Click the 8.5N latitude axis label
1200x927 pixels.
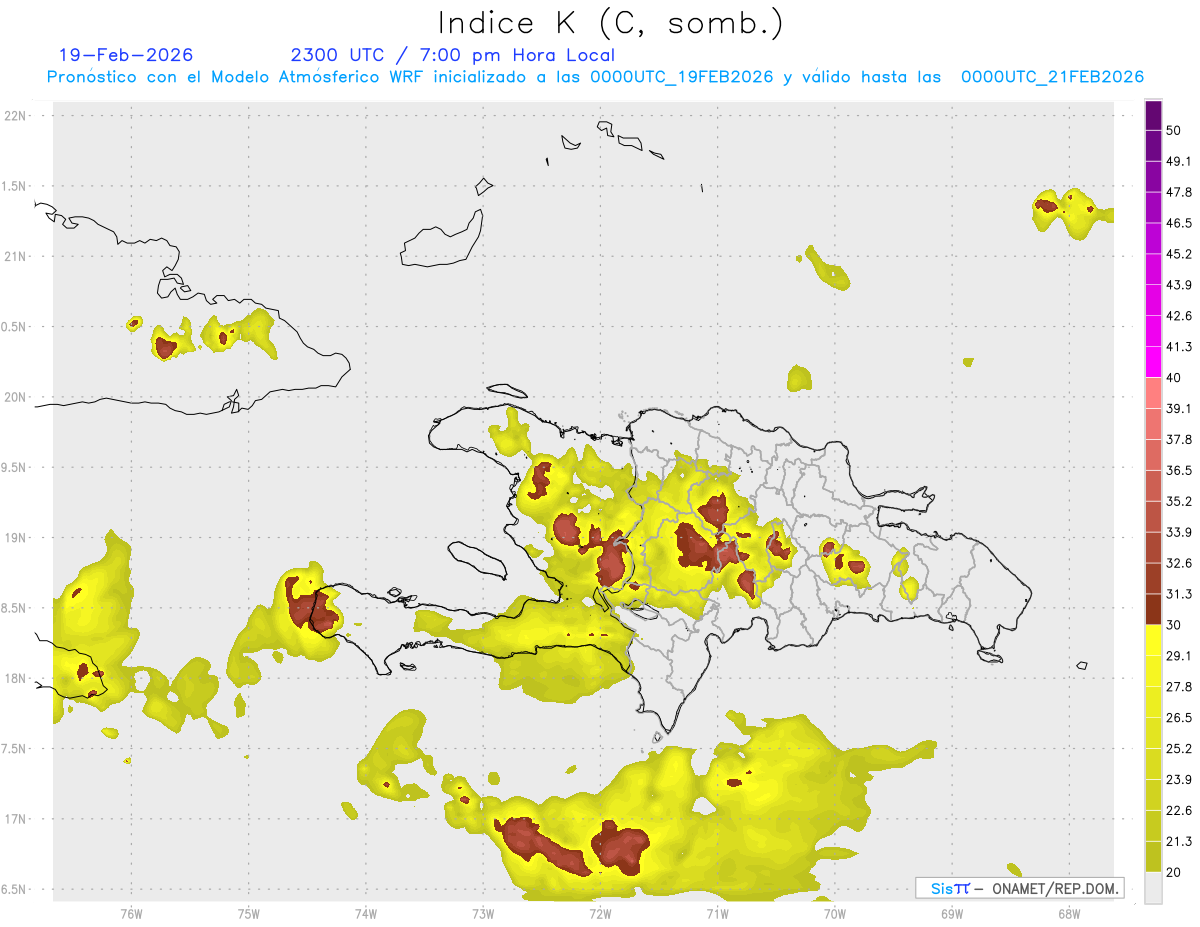15,608
